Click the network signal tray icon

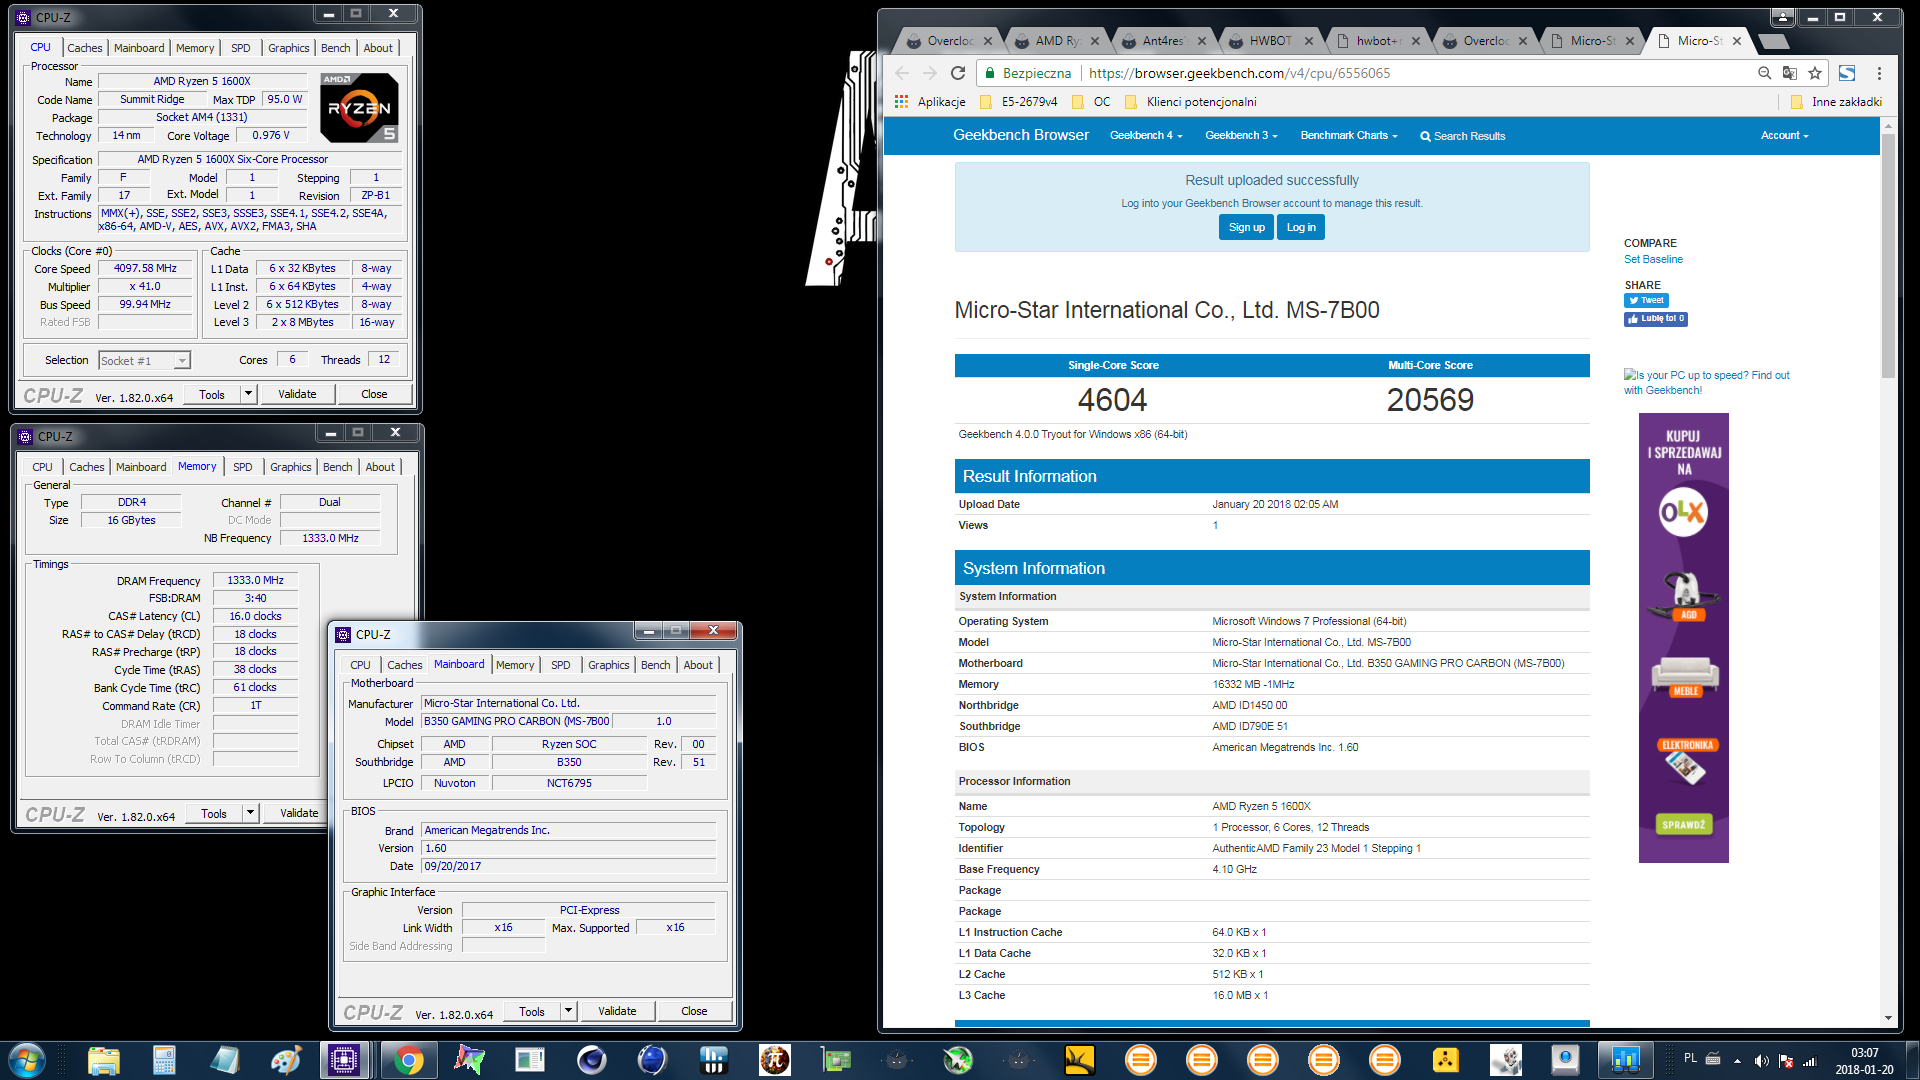[1809, 1060]
